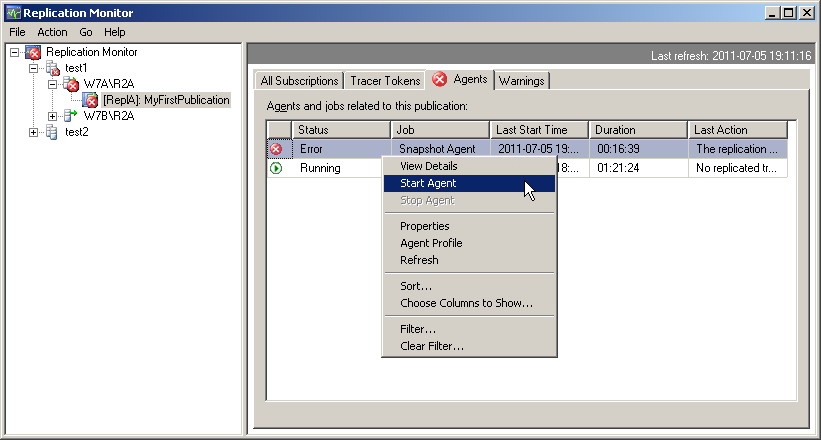This screenshot has width=821, height=440.
Task: Sort by the Last Action column header
Action: (737, 130)
